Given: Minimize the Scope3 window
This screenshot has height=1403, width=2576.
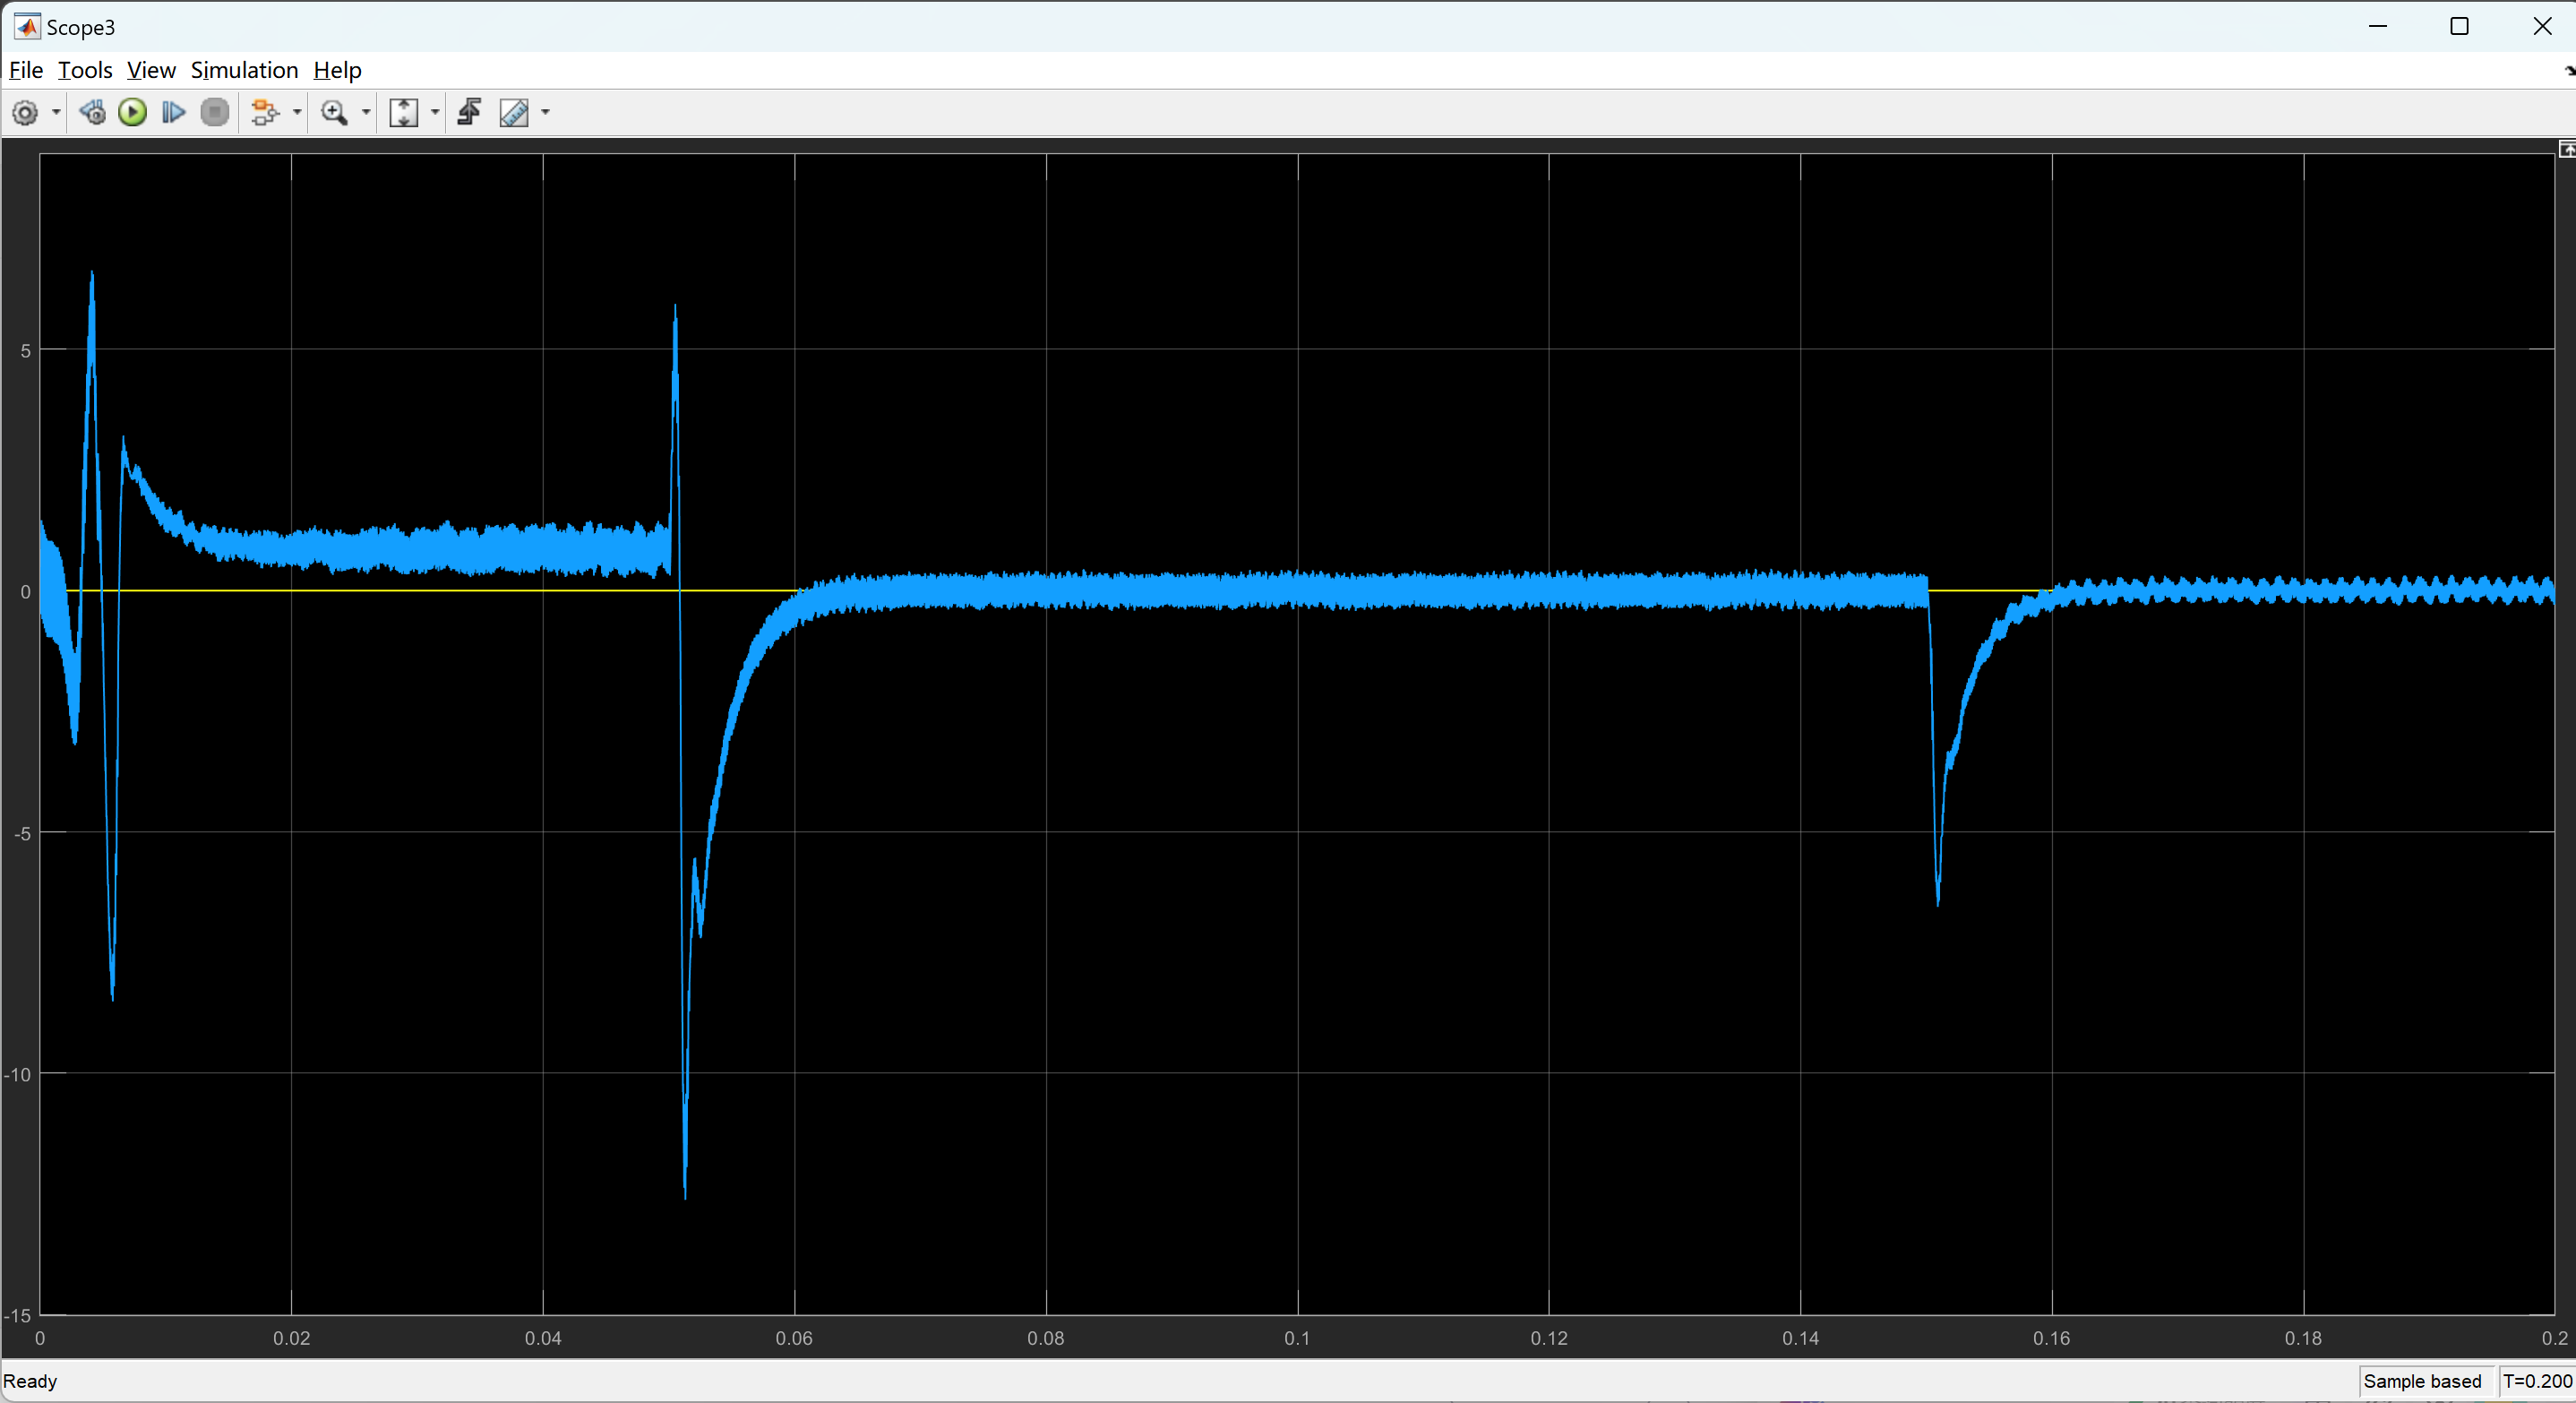Looking at the screenshot, I should 2378,27.
